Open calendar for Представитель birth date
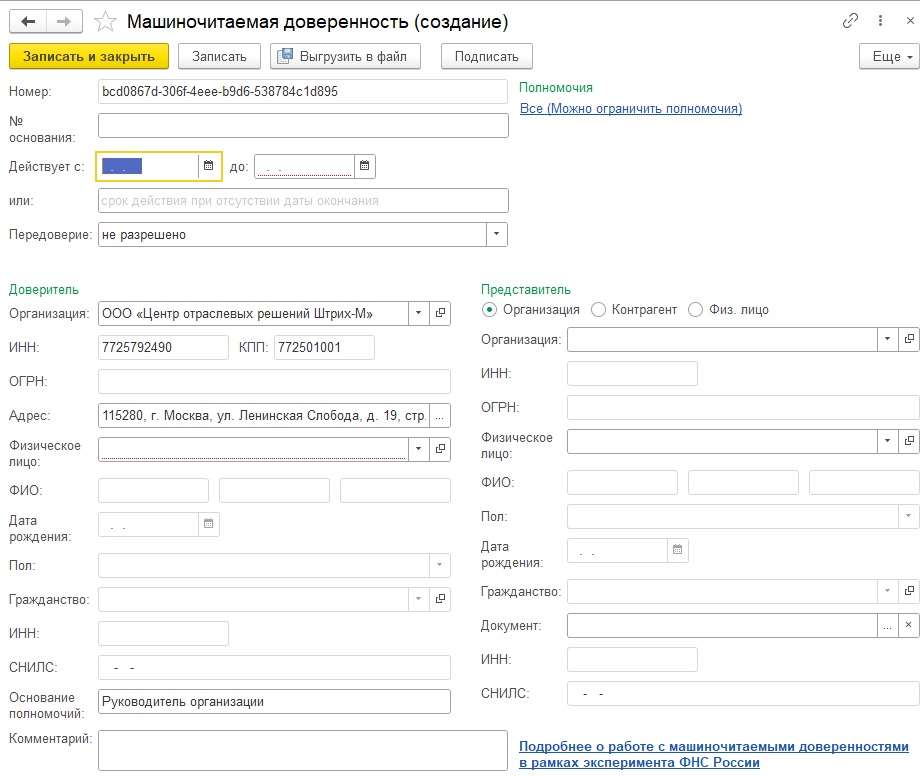Viewport: 920px width, 777px height. 678,550
